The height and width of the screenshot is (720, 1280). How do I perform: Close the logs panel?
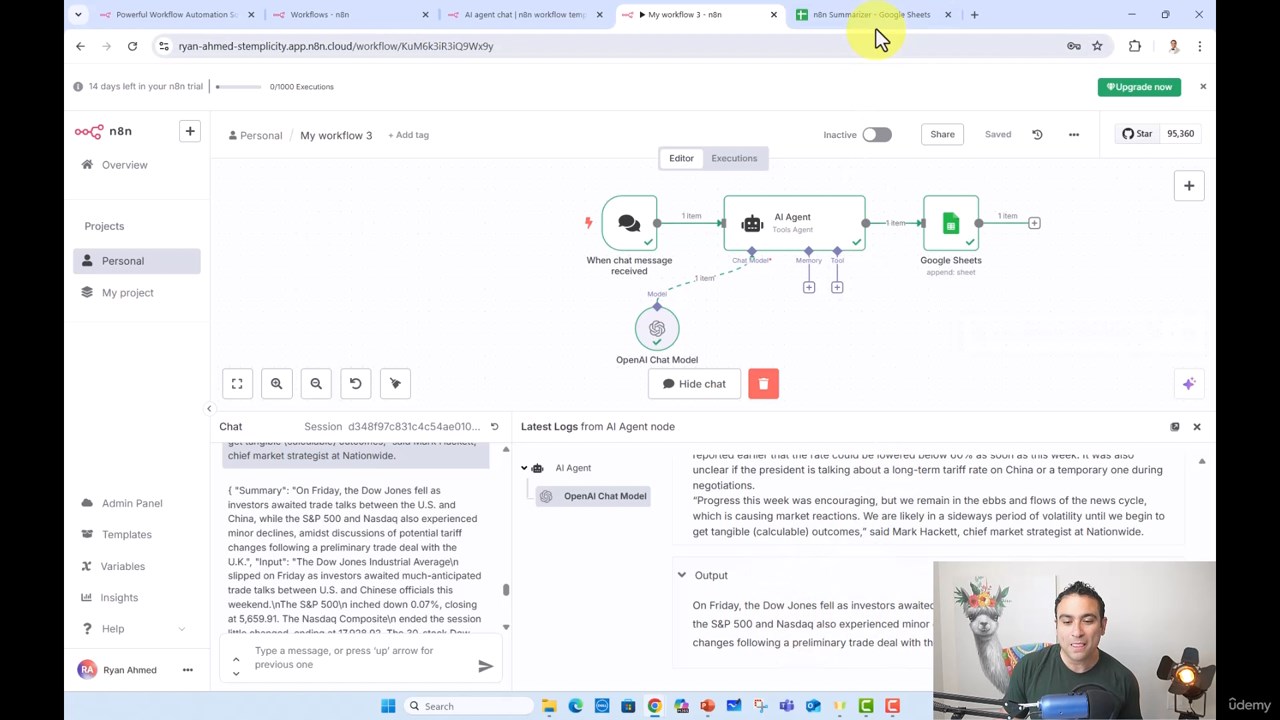point(1197,427)
